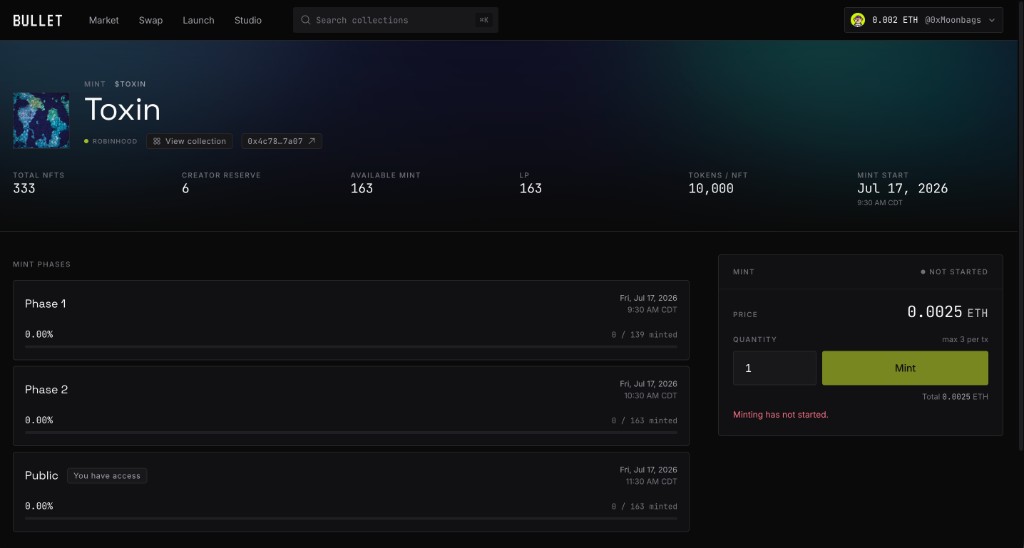Screen dimensions: 1024x548
Task: Click the You have access badge
Action: 107,475
